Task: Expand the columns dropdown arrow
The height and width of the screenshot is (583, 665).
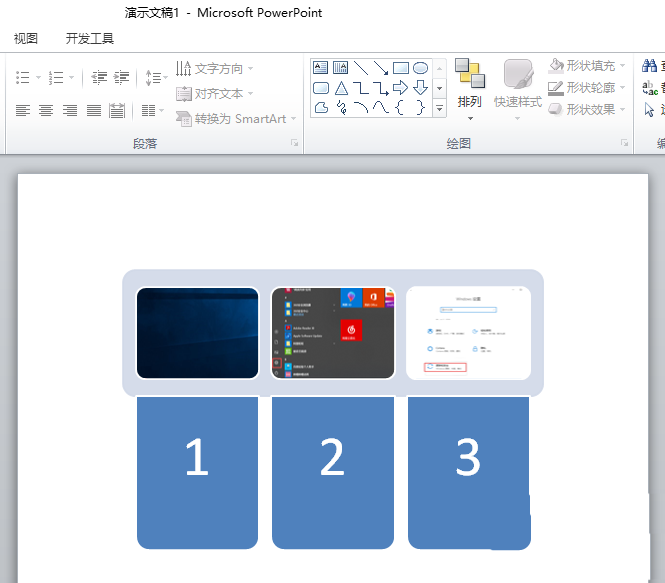Action: [x=162, y=111]
